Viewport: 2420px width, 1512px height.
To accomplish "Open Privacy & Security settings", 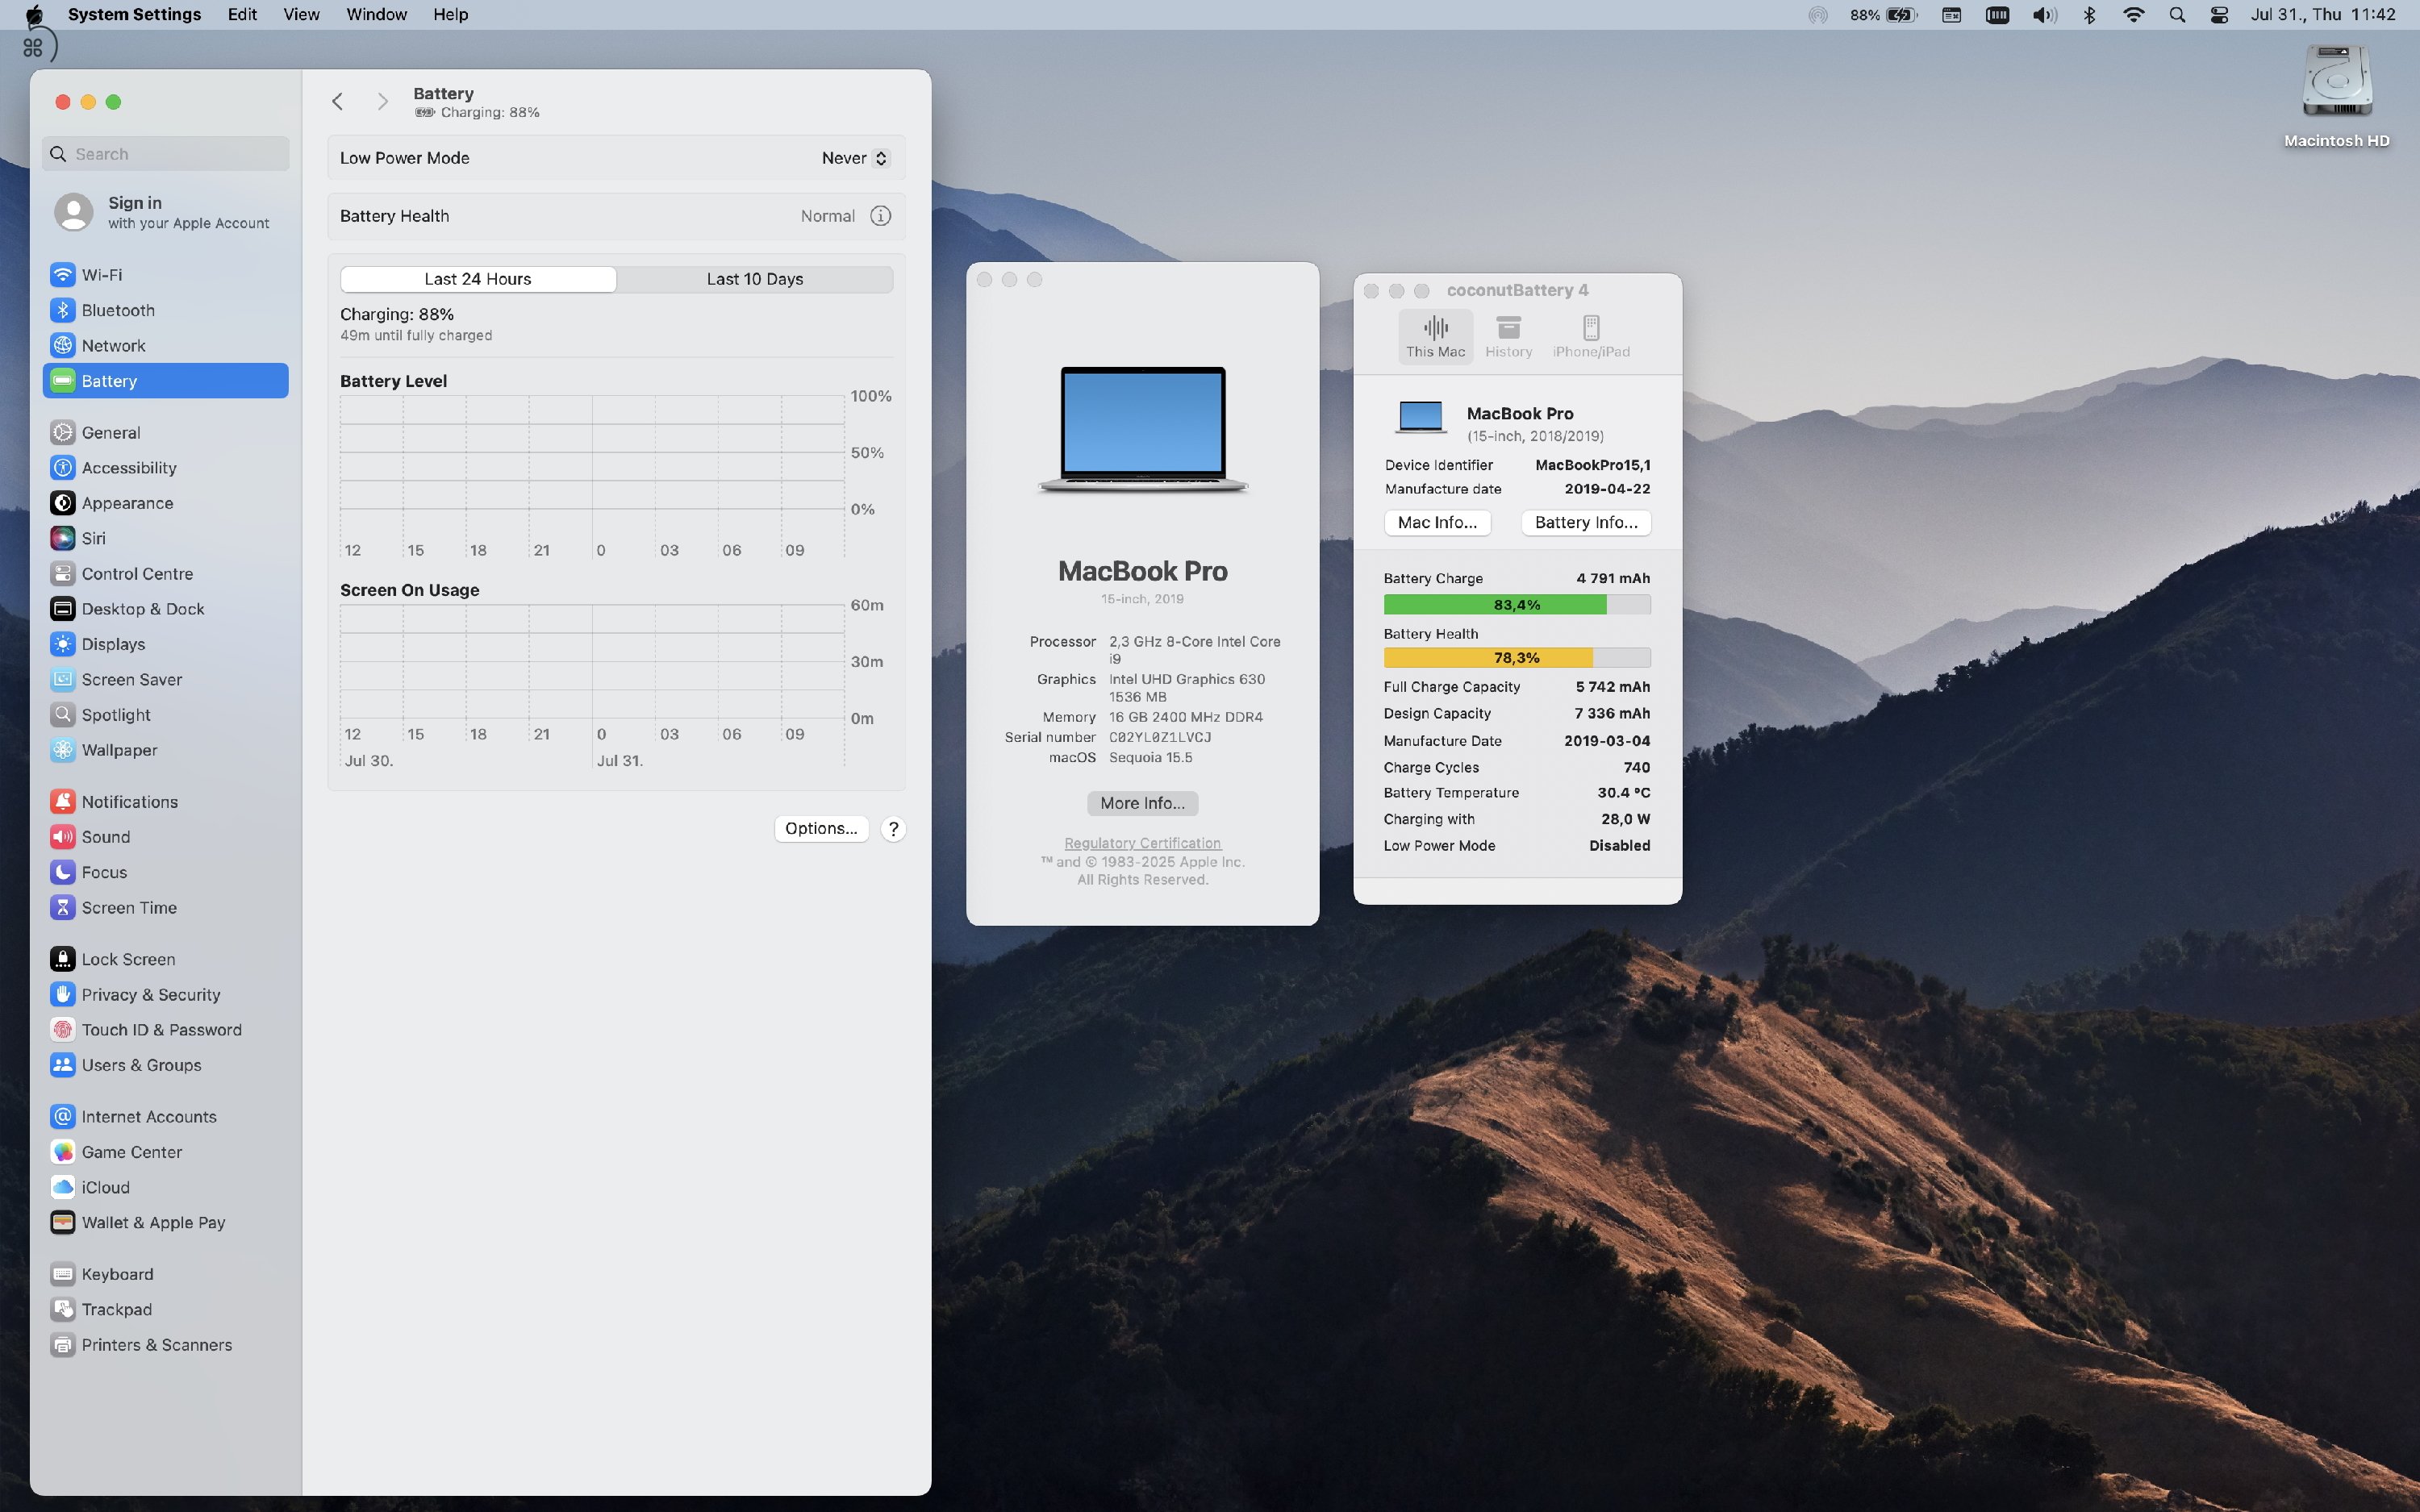I will pyautogui.click(x=165, y=995).
